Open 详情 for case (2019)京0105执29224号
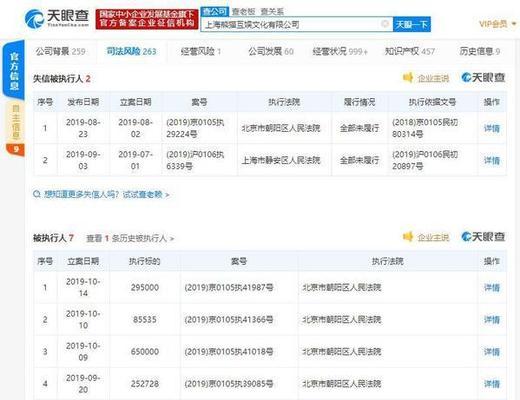 (x=492, y=128)
